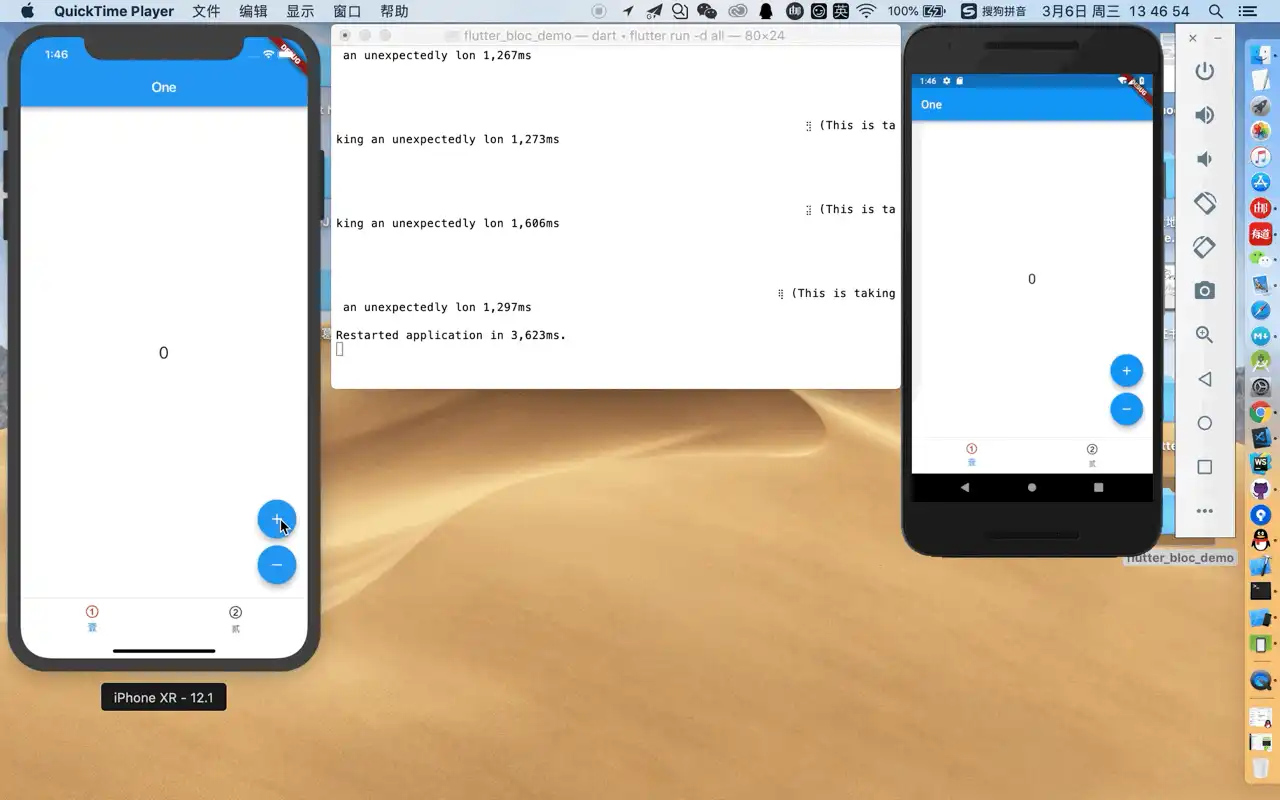Open Youdao dictionary (有道) from the Dock
Screen dimensions: 1280x800
[1261, 233]
